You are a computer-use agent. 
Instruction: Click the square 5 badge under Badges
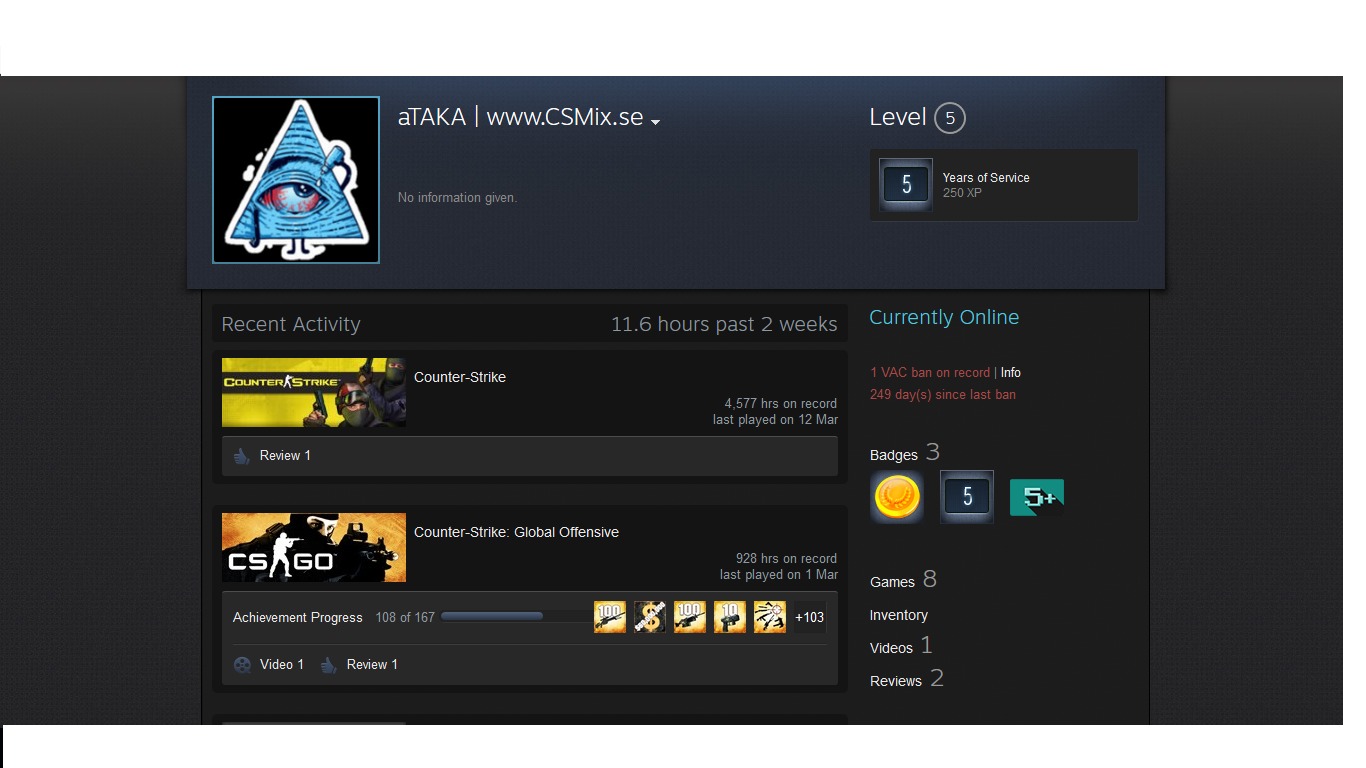967,497
